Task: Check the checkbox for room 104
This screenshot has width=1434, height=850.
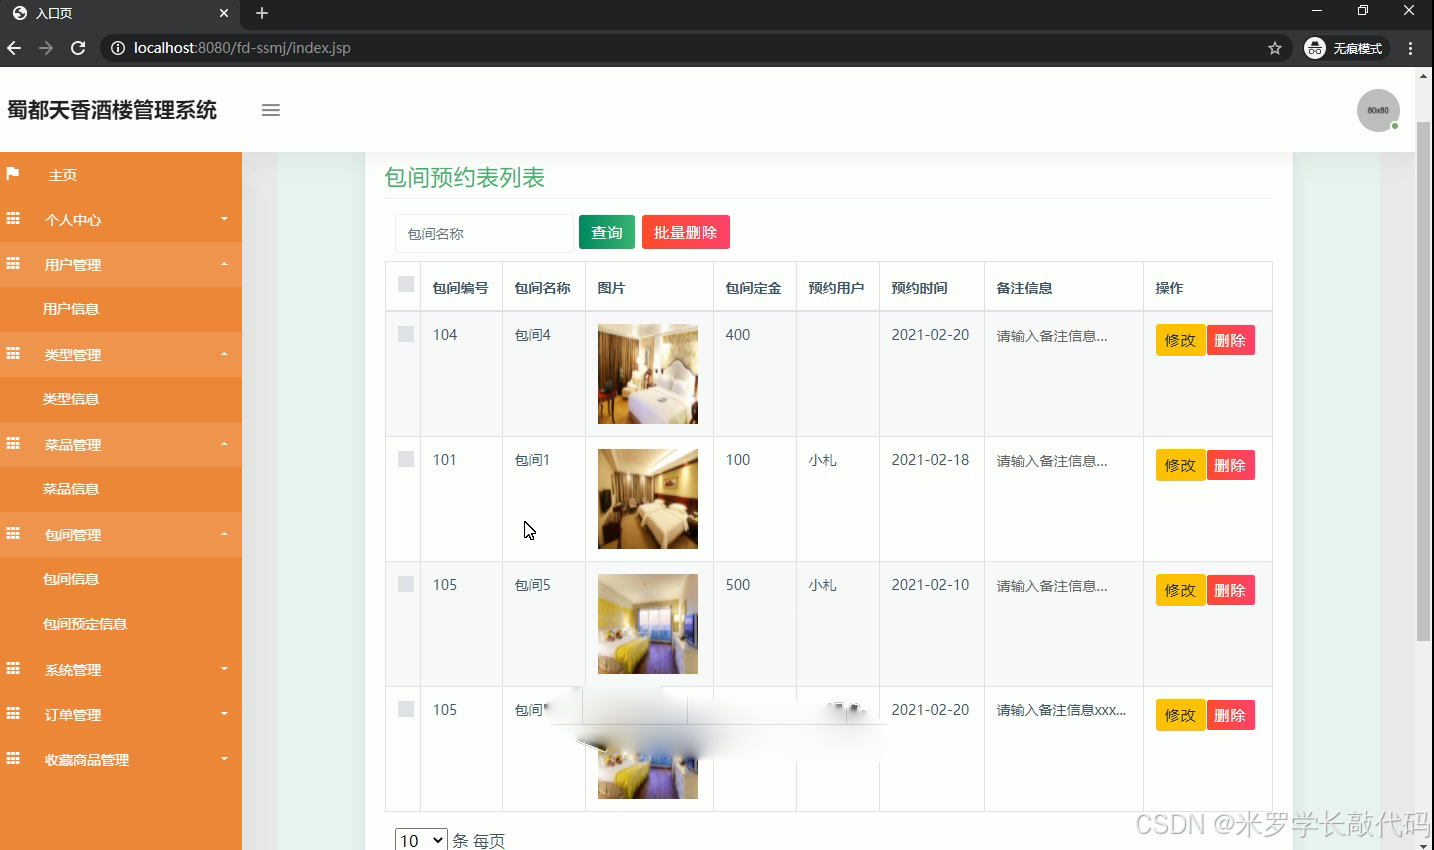Action: point(404,334)
